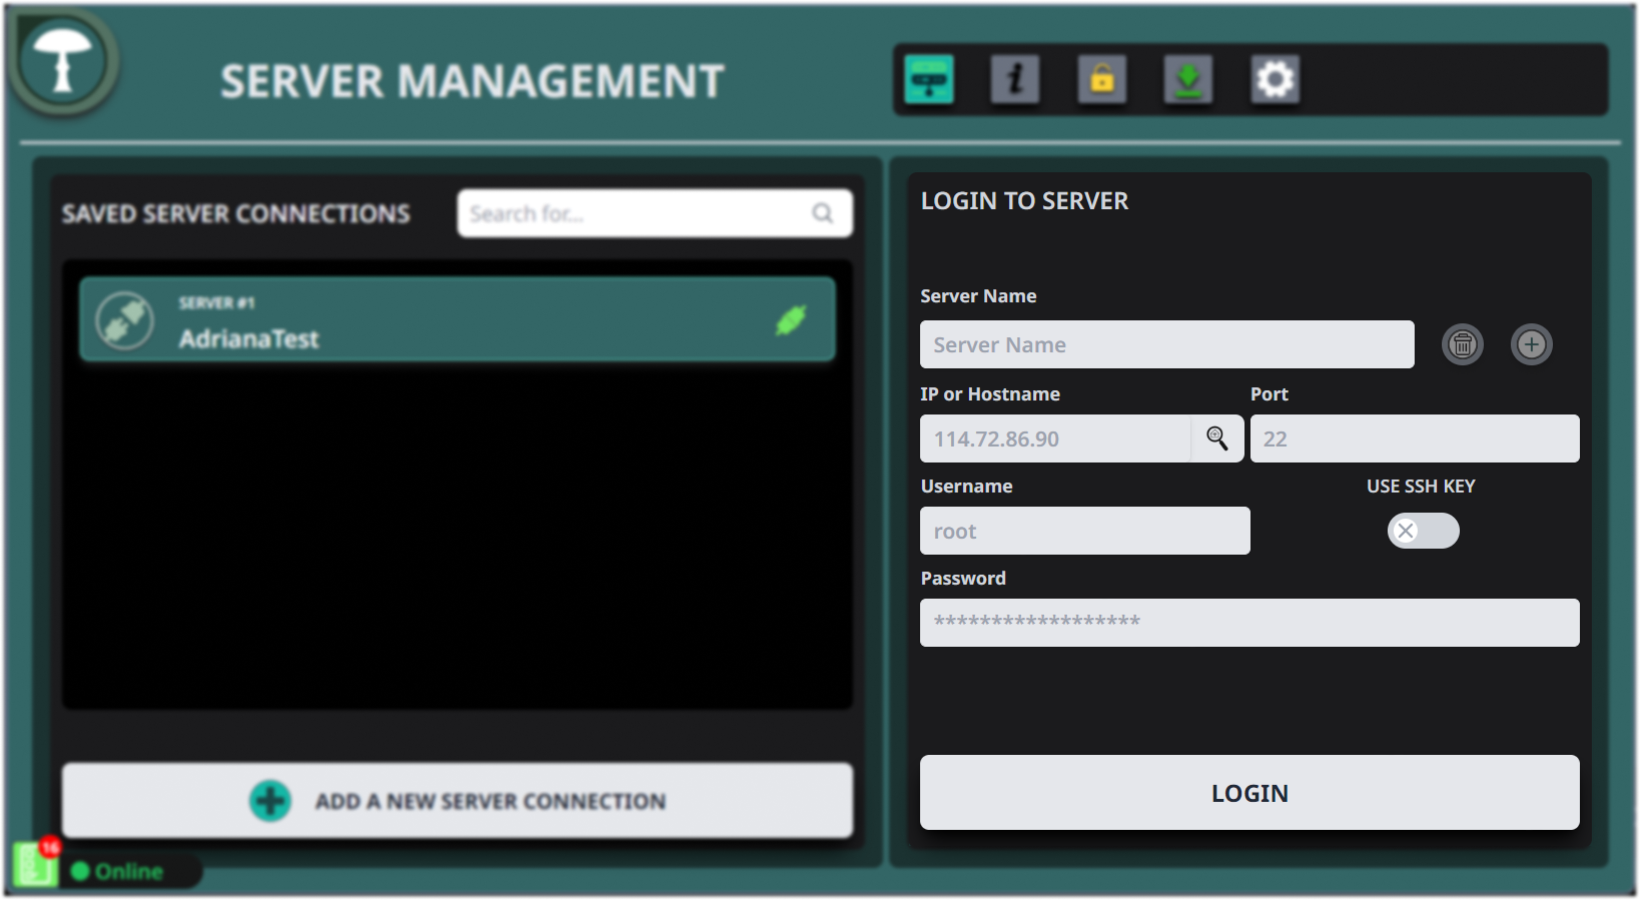Click the search magnifier in saved connections

[x=823, y=213]
